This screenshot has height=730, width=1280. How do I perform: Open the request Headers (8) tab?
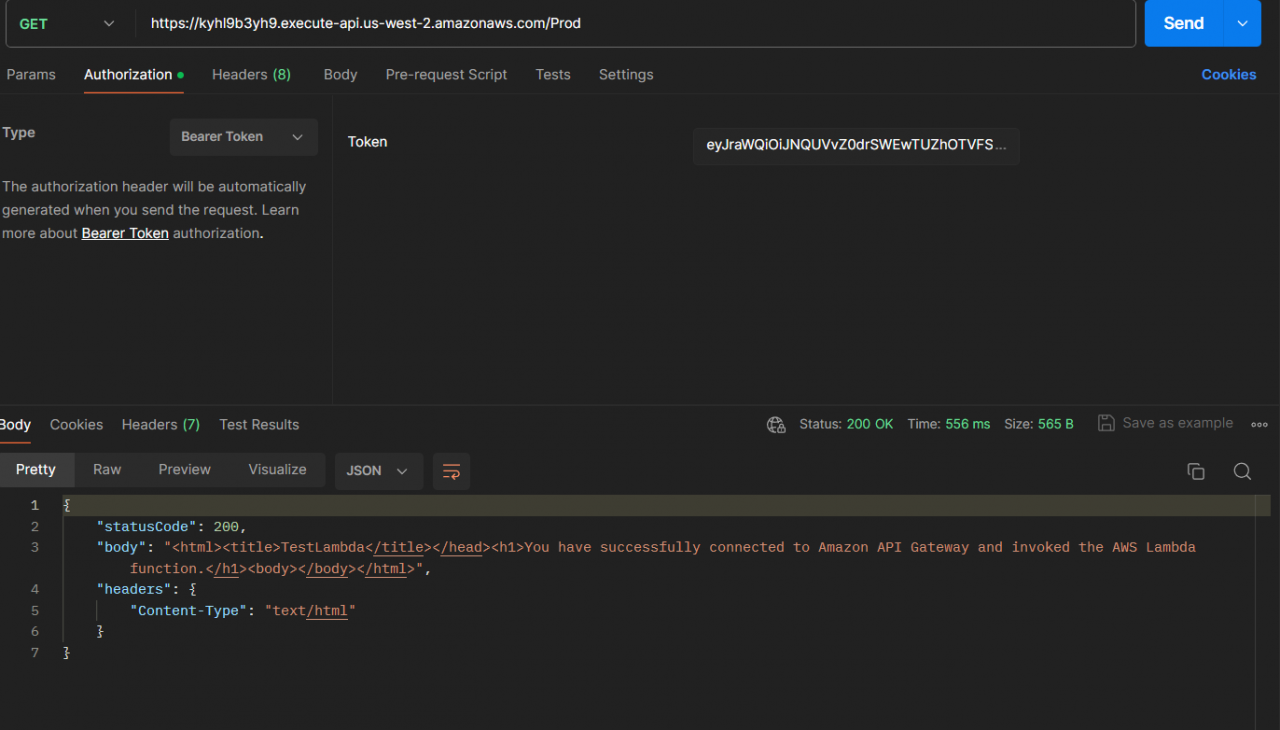(251, 75)
